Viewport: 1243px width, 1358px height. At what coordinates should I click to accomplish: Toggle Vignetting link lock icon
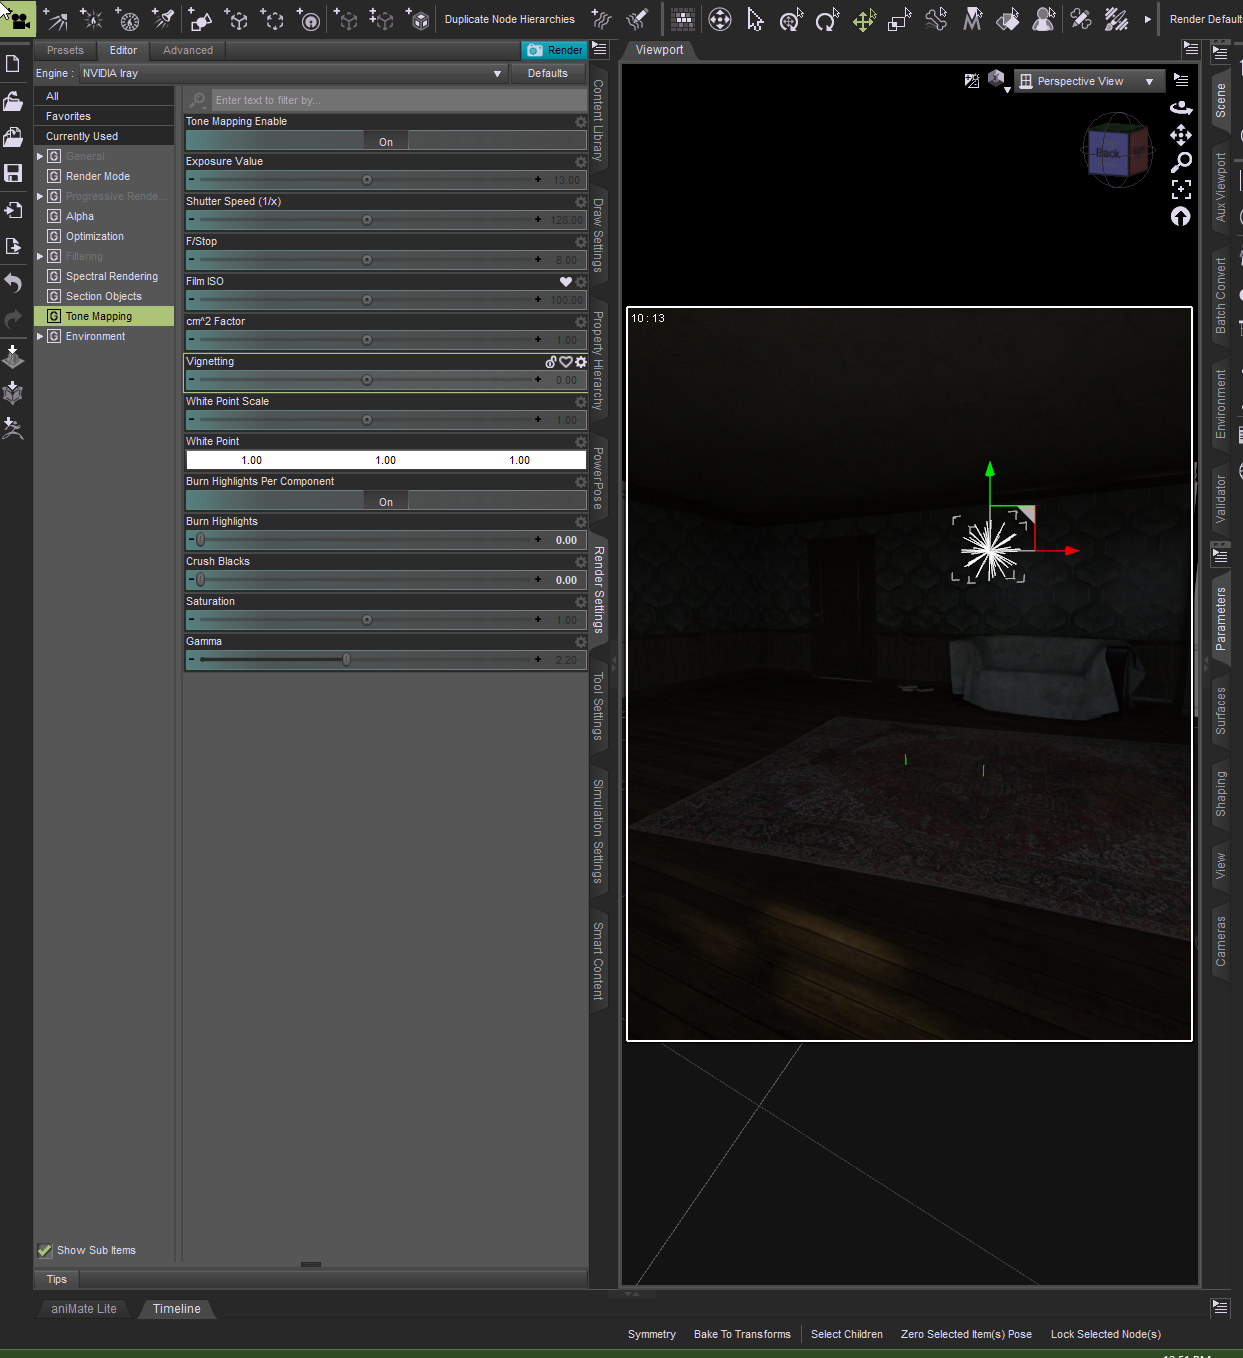(x=551, y=362)
